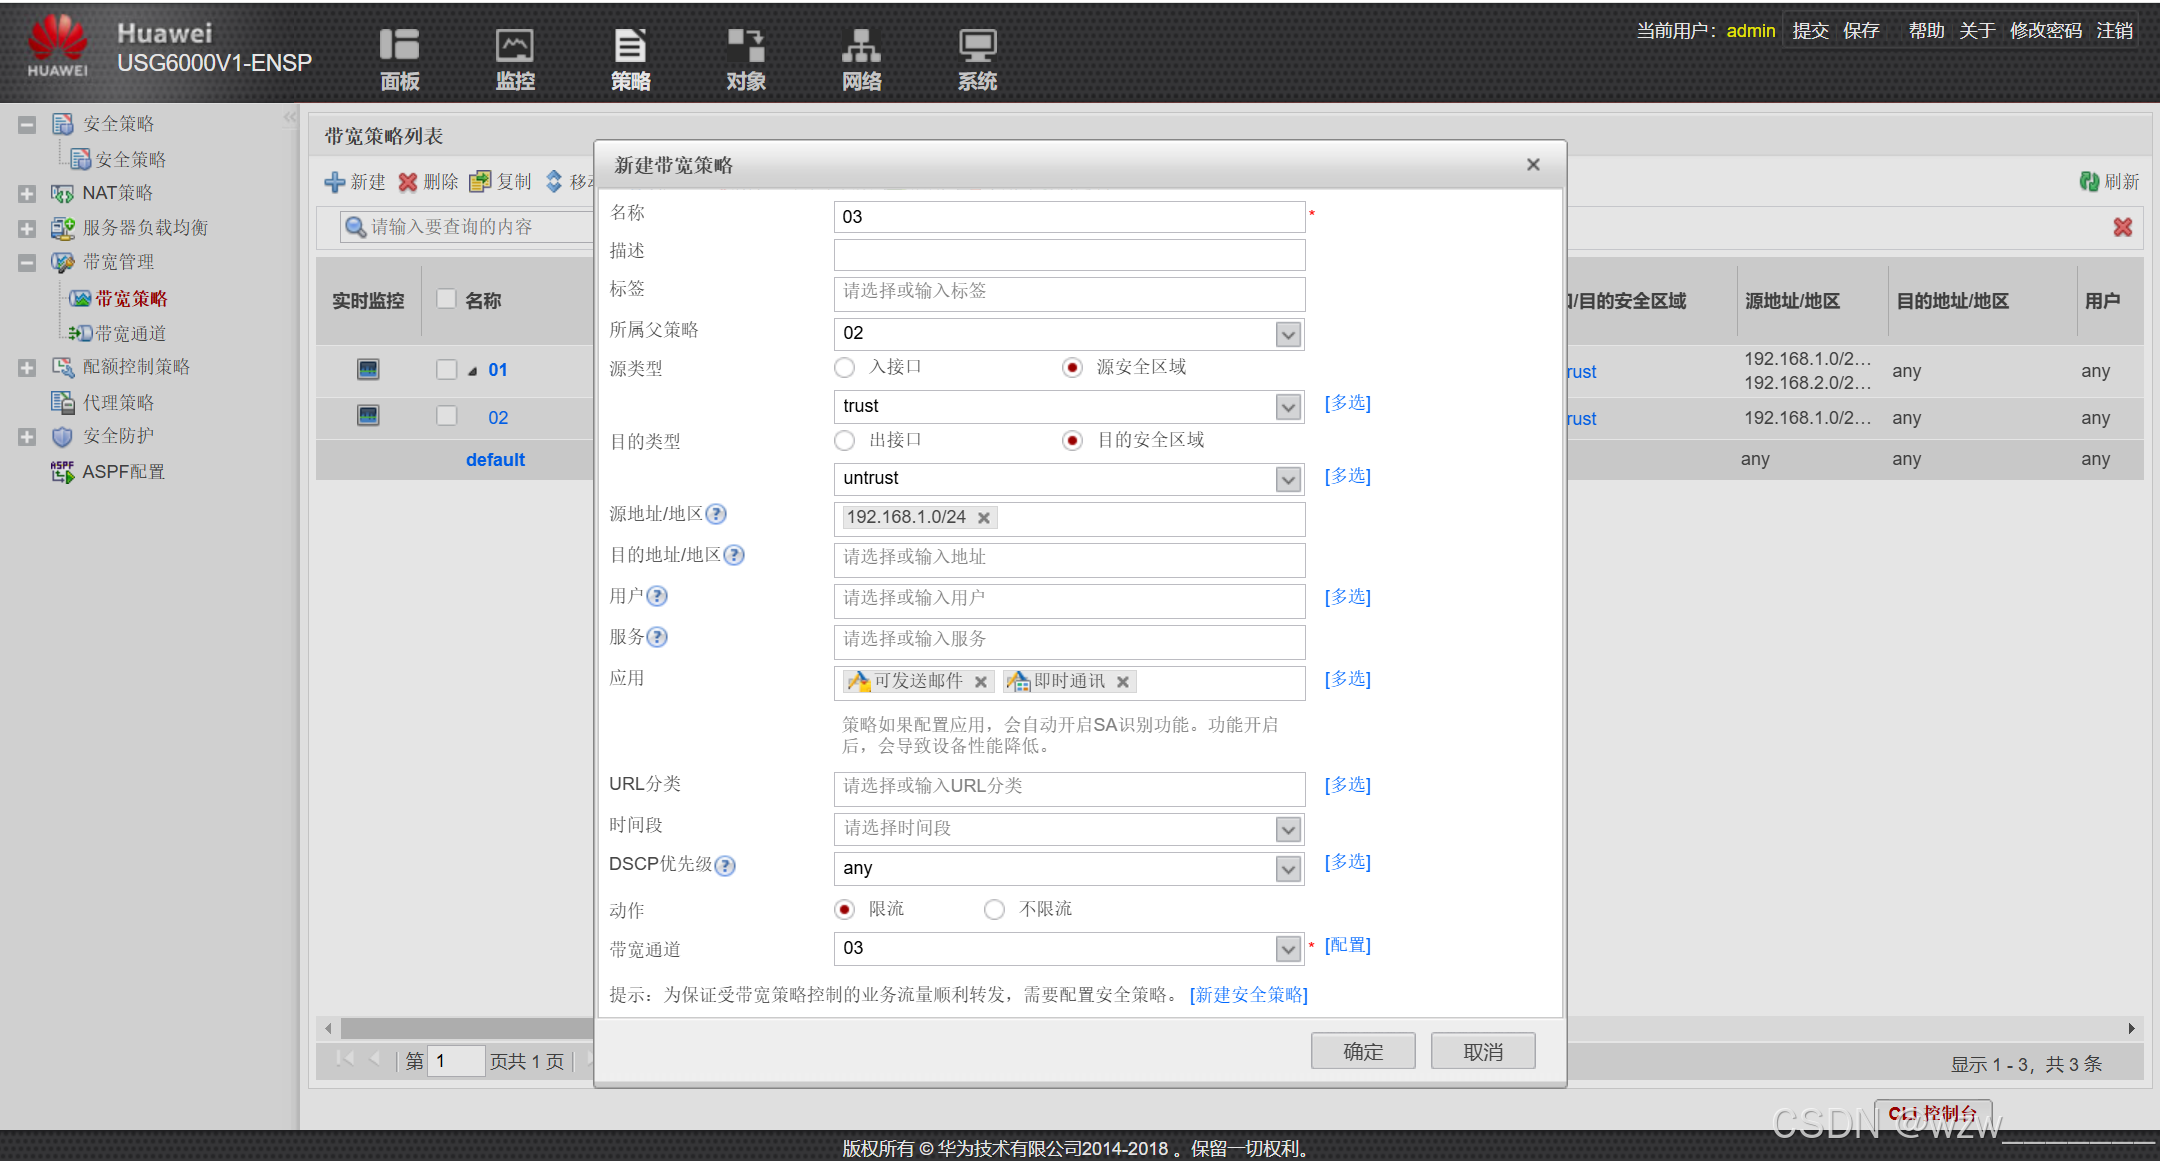
Task: Click the 新建安全策略 link
Action: [1249, 994]
